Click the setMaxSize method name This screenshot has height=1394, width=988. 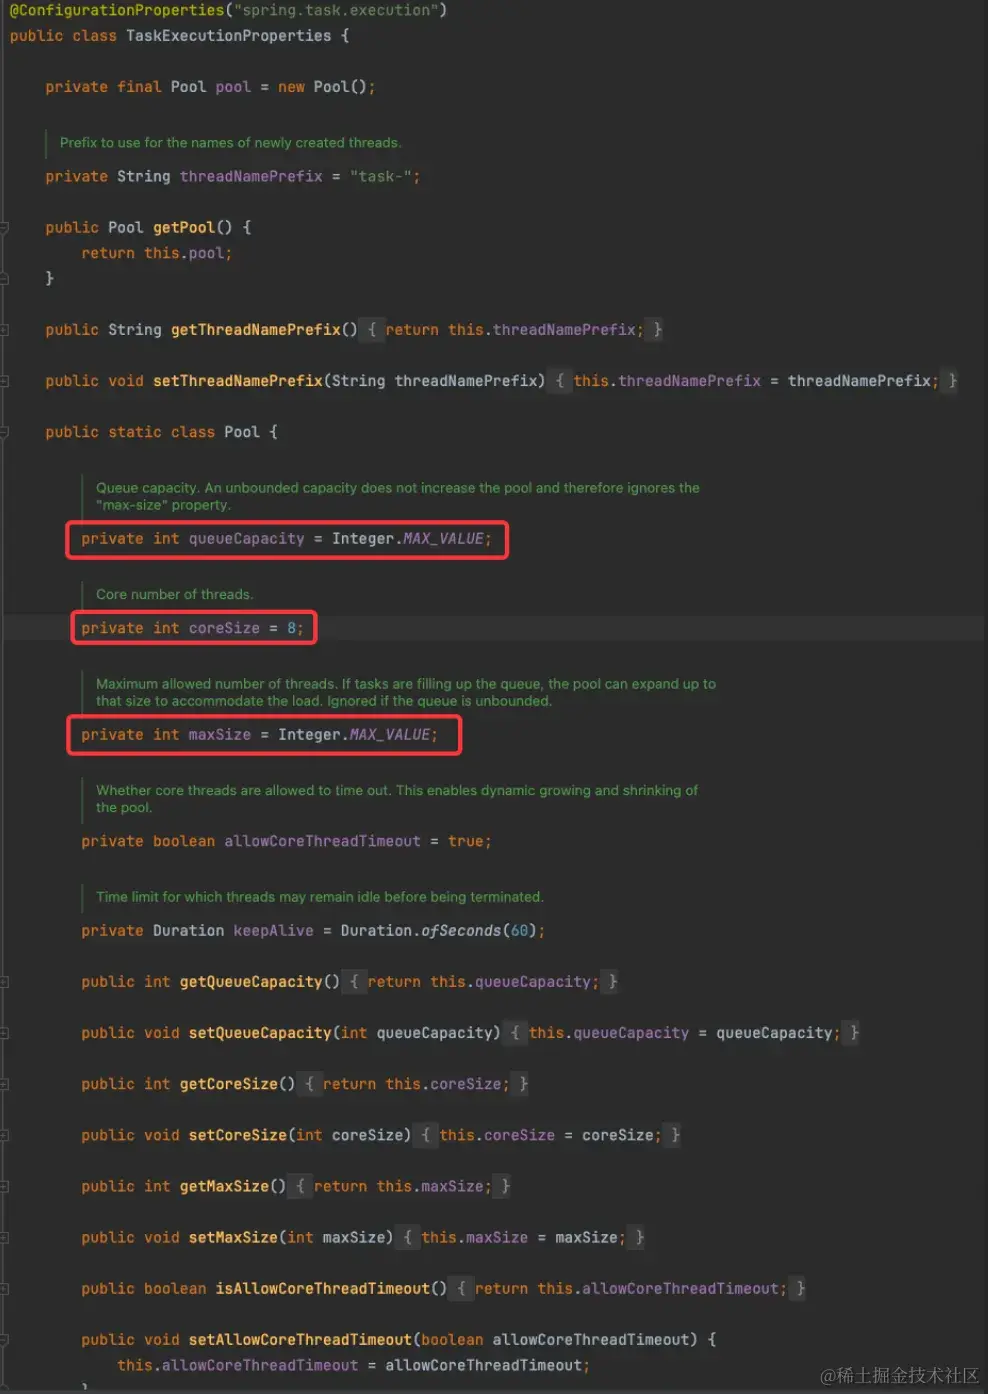point(232,1237)
